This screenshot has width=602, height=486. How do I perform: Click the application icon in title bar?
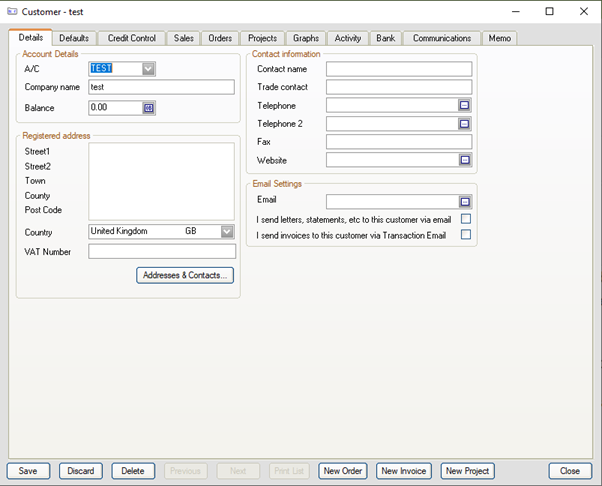pyautogui.click(x=11, y=12)
